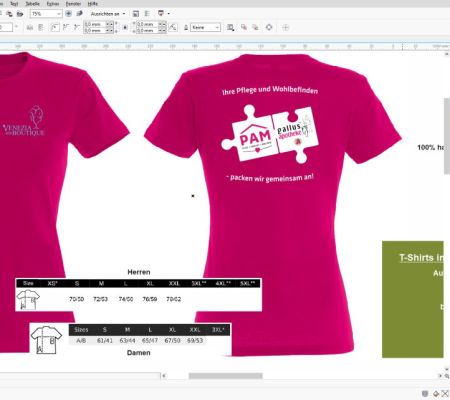Click the quick customize plus icon
Viewport: 450px width, 400px height.
coord(285,27)
